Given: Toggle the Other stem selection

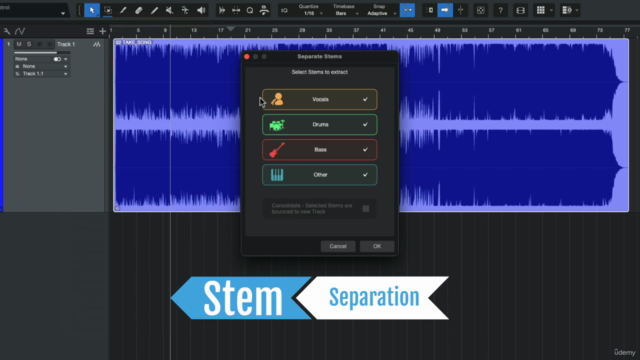Looking at the screenshot, I should (320, 175).
